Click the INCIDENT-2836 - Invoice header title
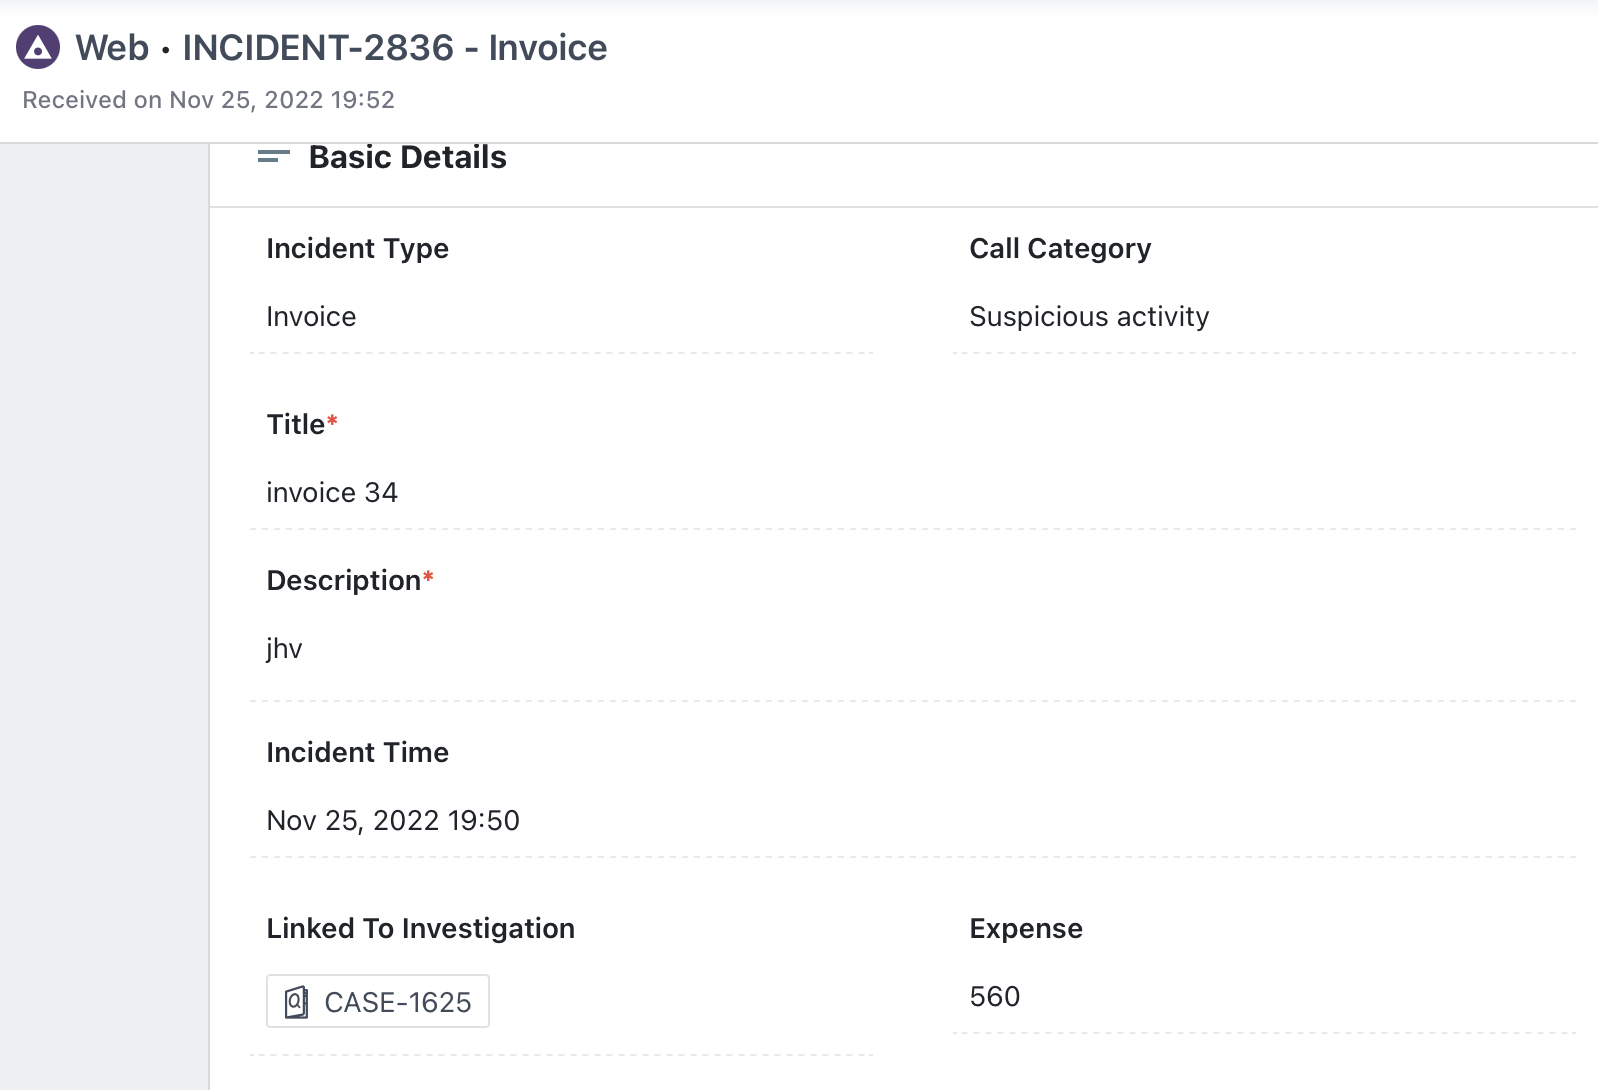This screenshot has height=1090, width=1598. [394, 48]
